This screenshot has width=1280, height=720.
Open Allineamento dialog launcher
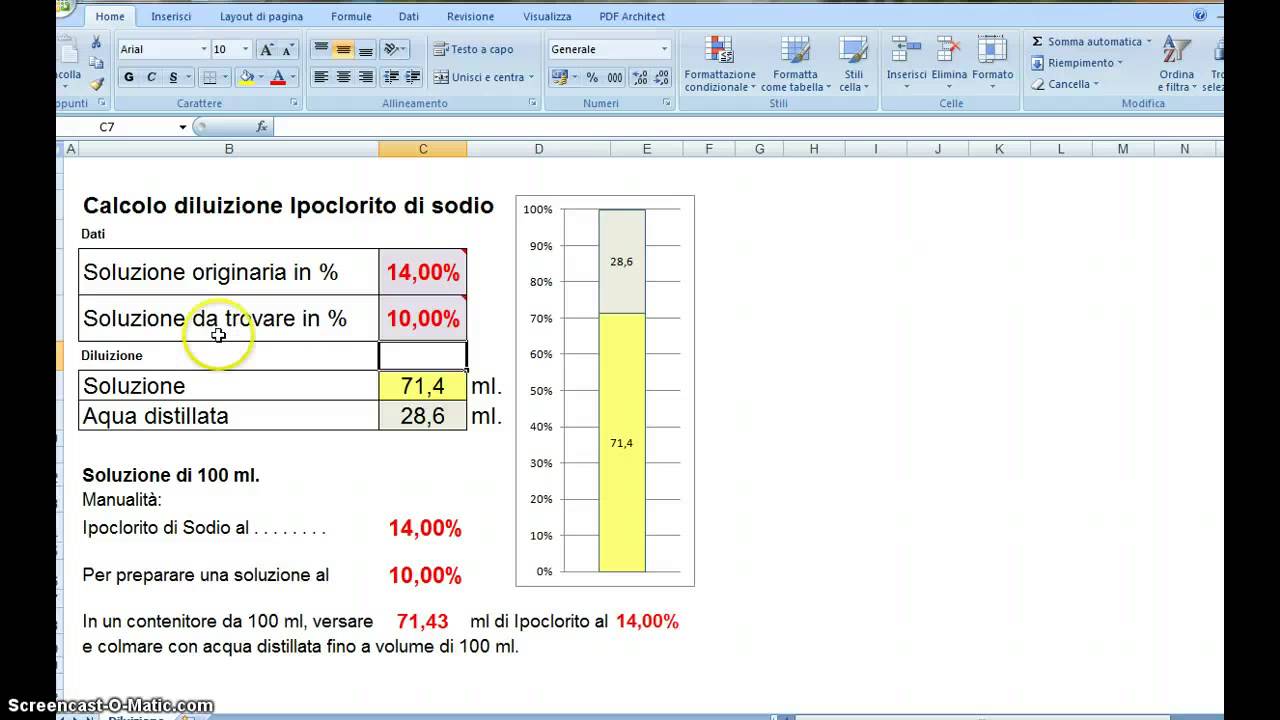(x=533, y=103)
